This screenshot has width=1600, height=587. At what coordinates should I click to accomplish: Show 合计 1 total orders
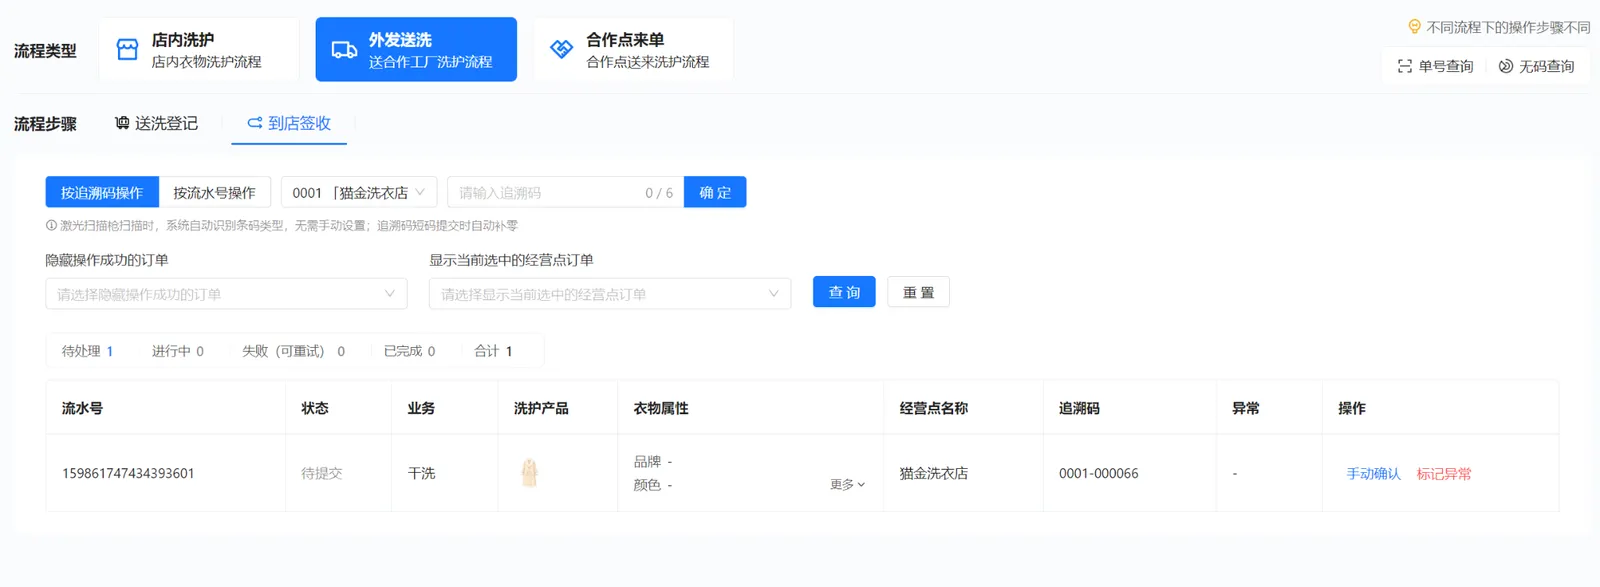(x=493, y=351)
